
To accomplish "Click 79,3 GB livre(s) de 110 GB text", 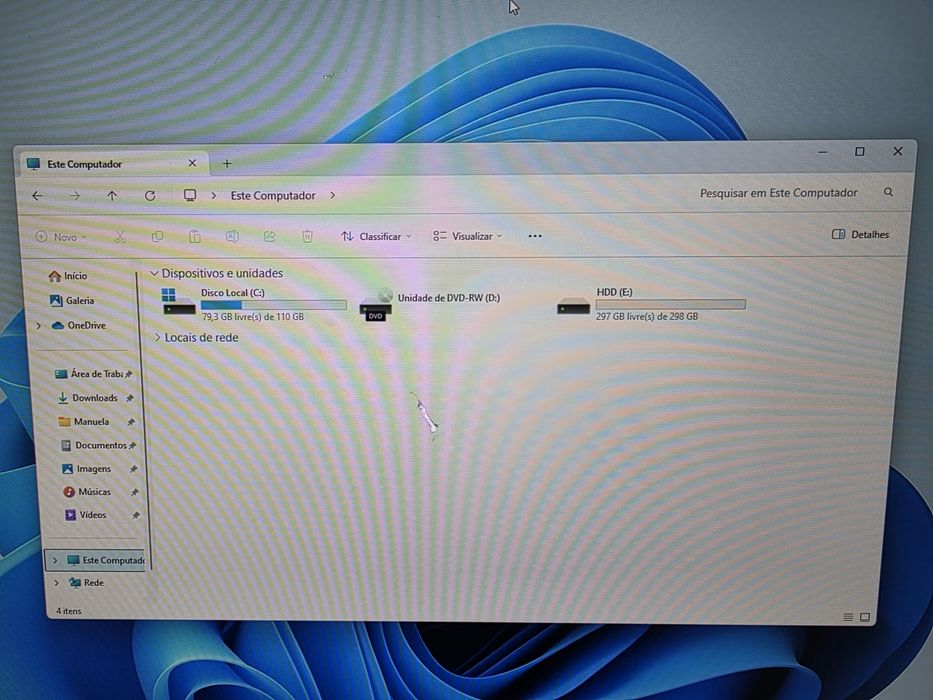I will 253,317.
